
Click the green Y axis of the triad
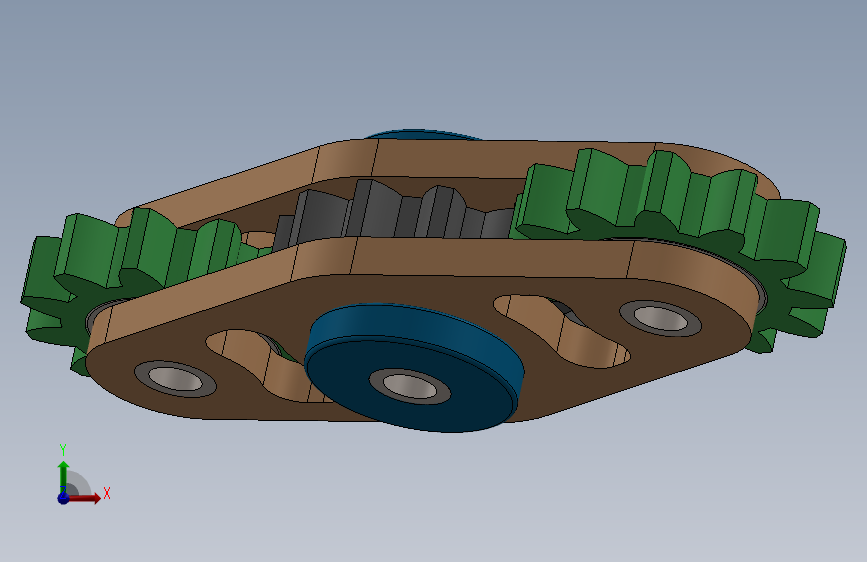tap(63, 476)
